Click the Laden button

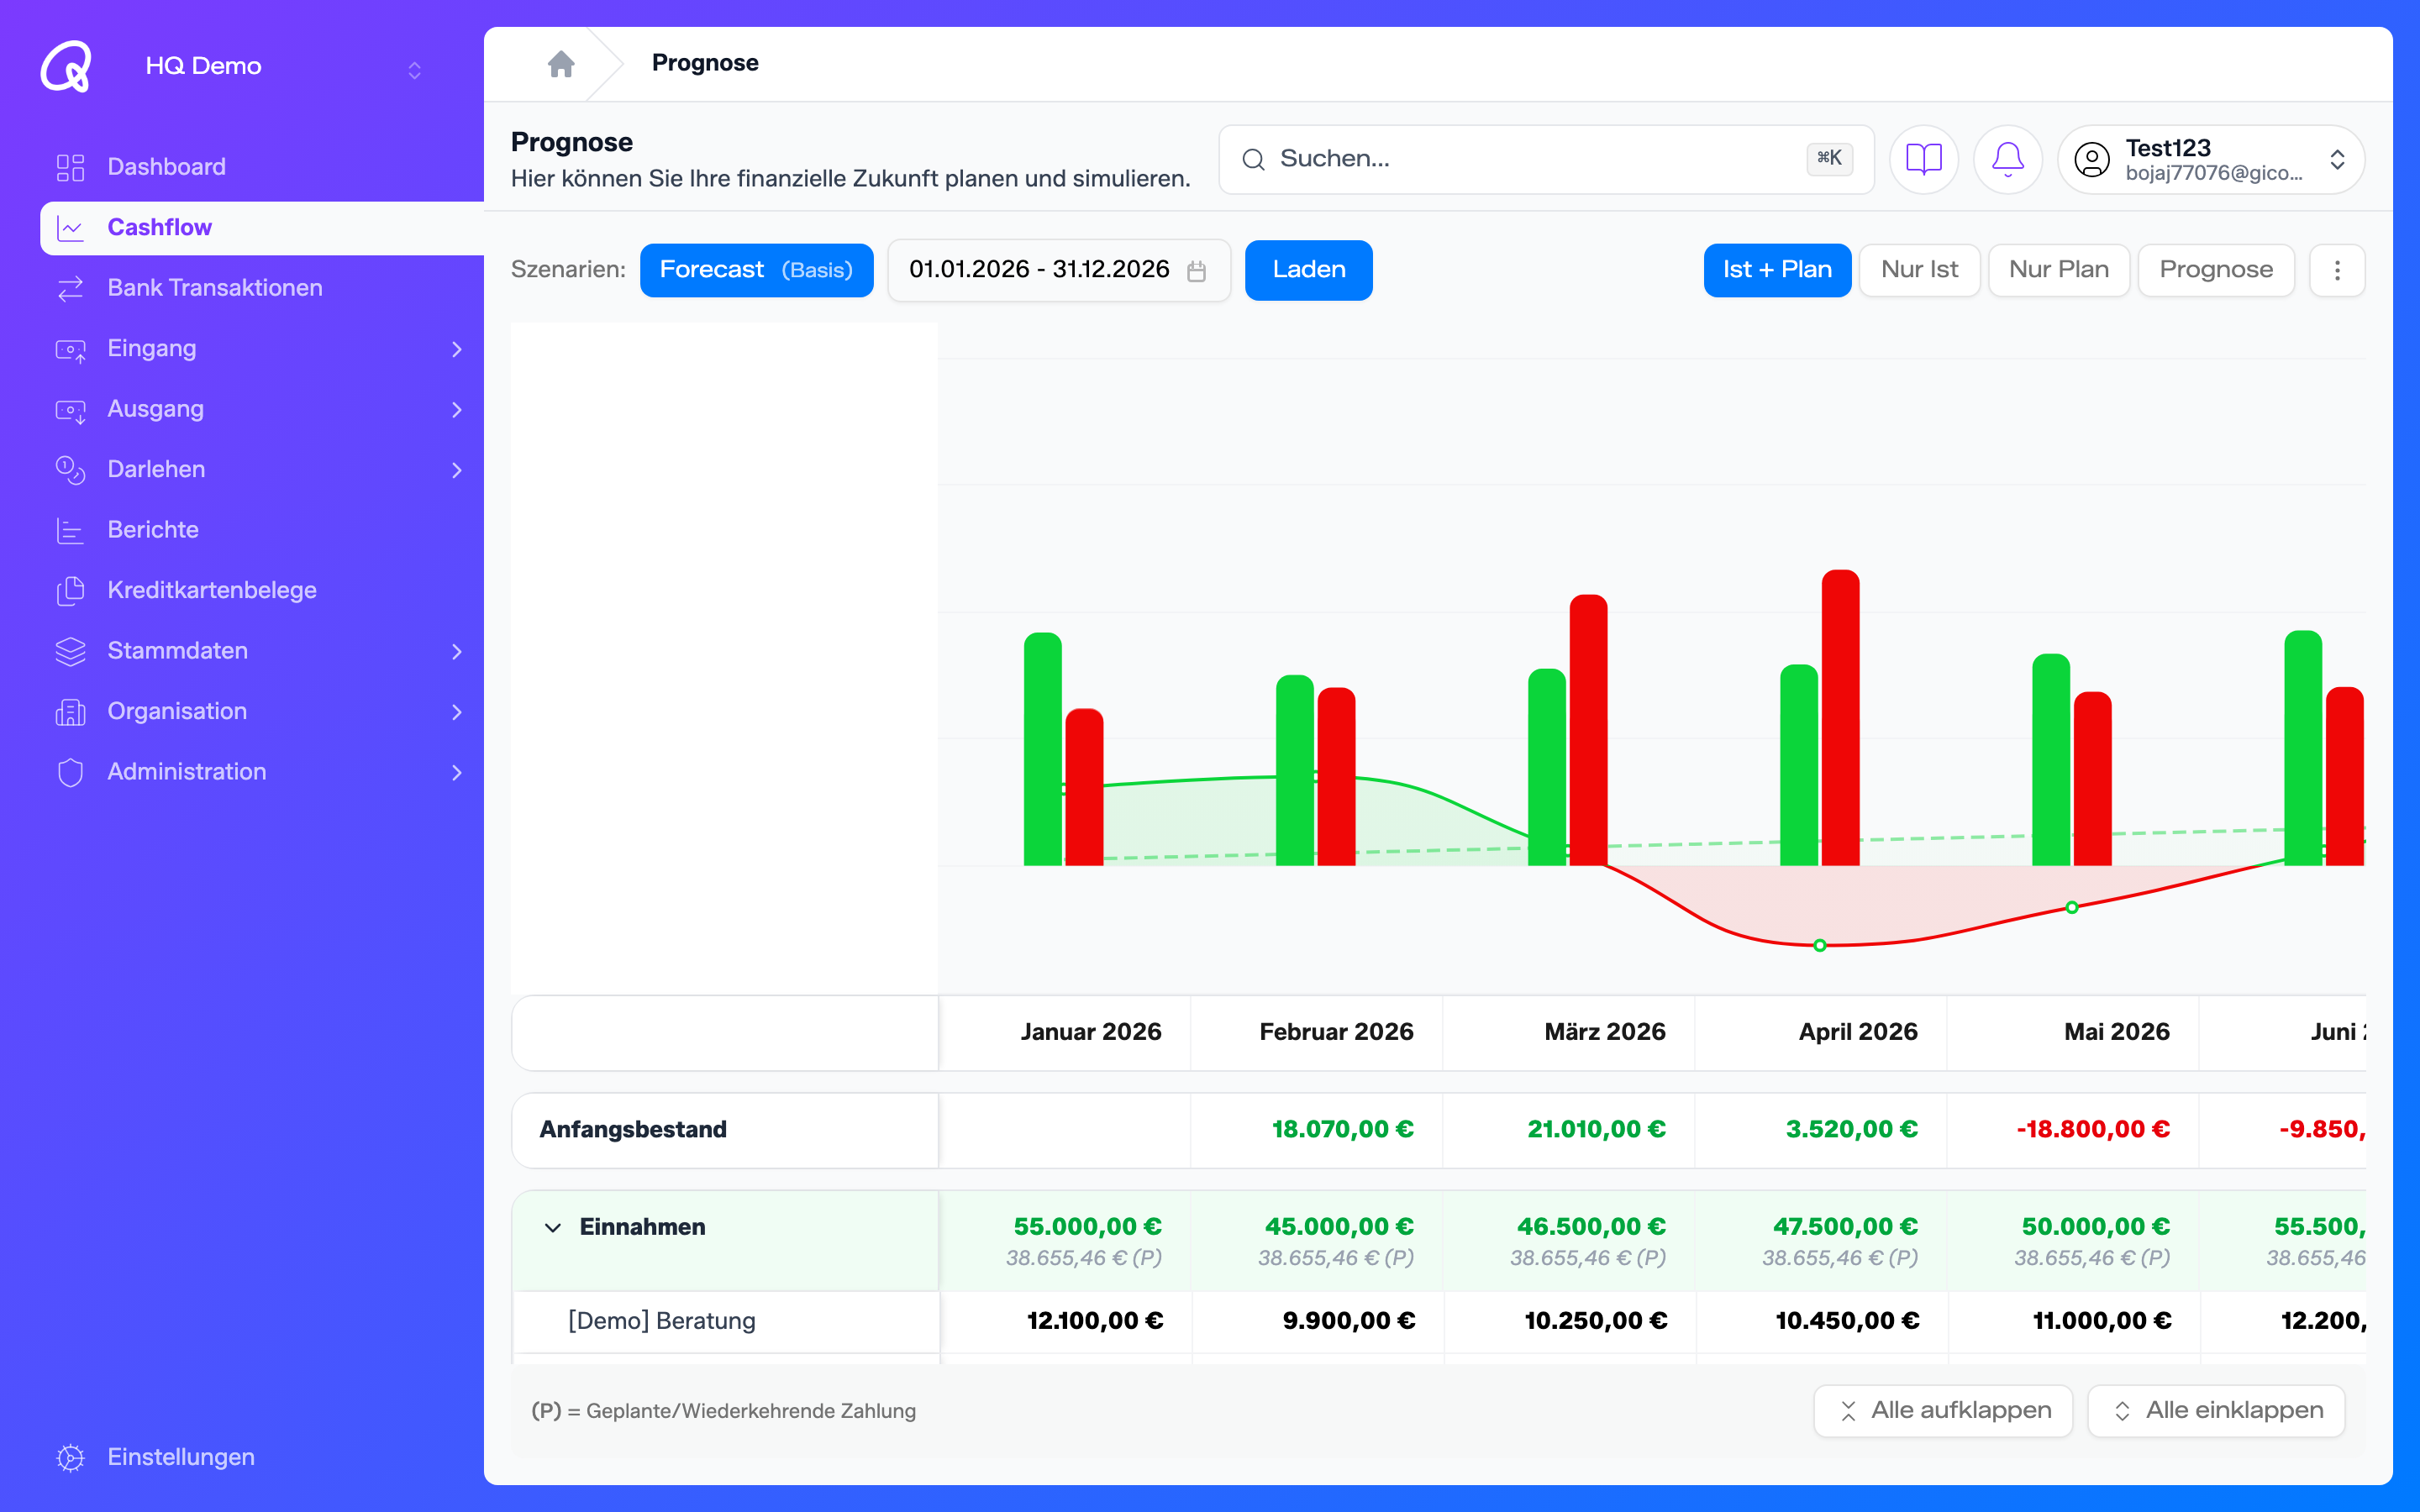(x=1308, y=270)
